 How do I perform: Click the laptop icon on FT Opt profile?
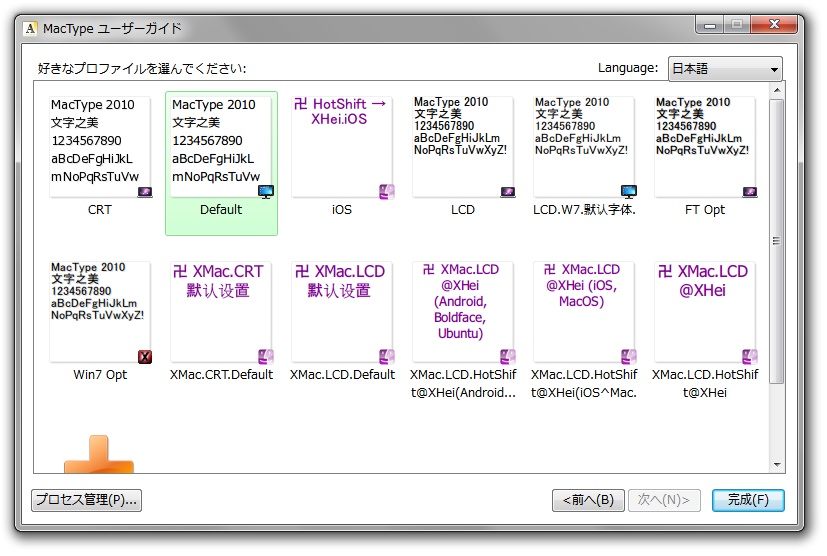click(x=749, y=192)
